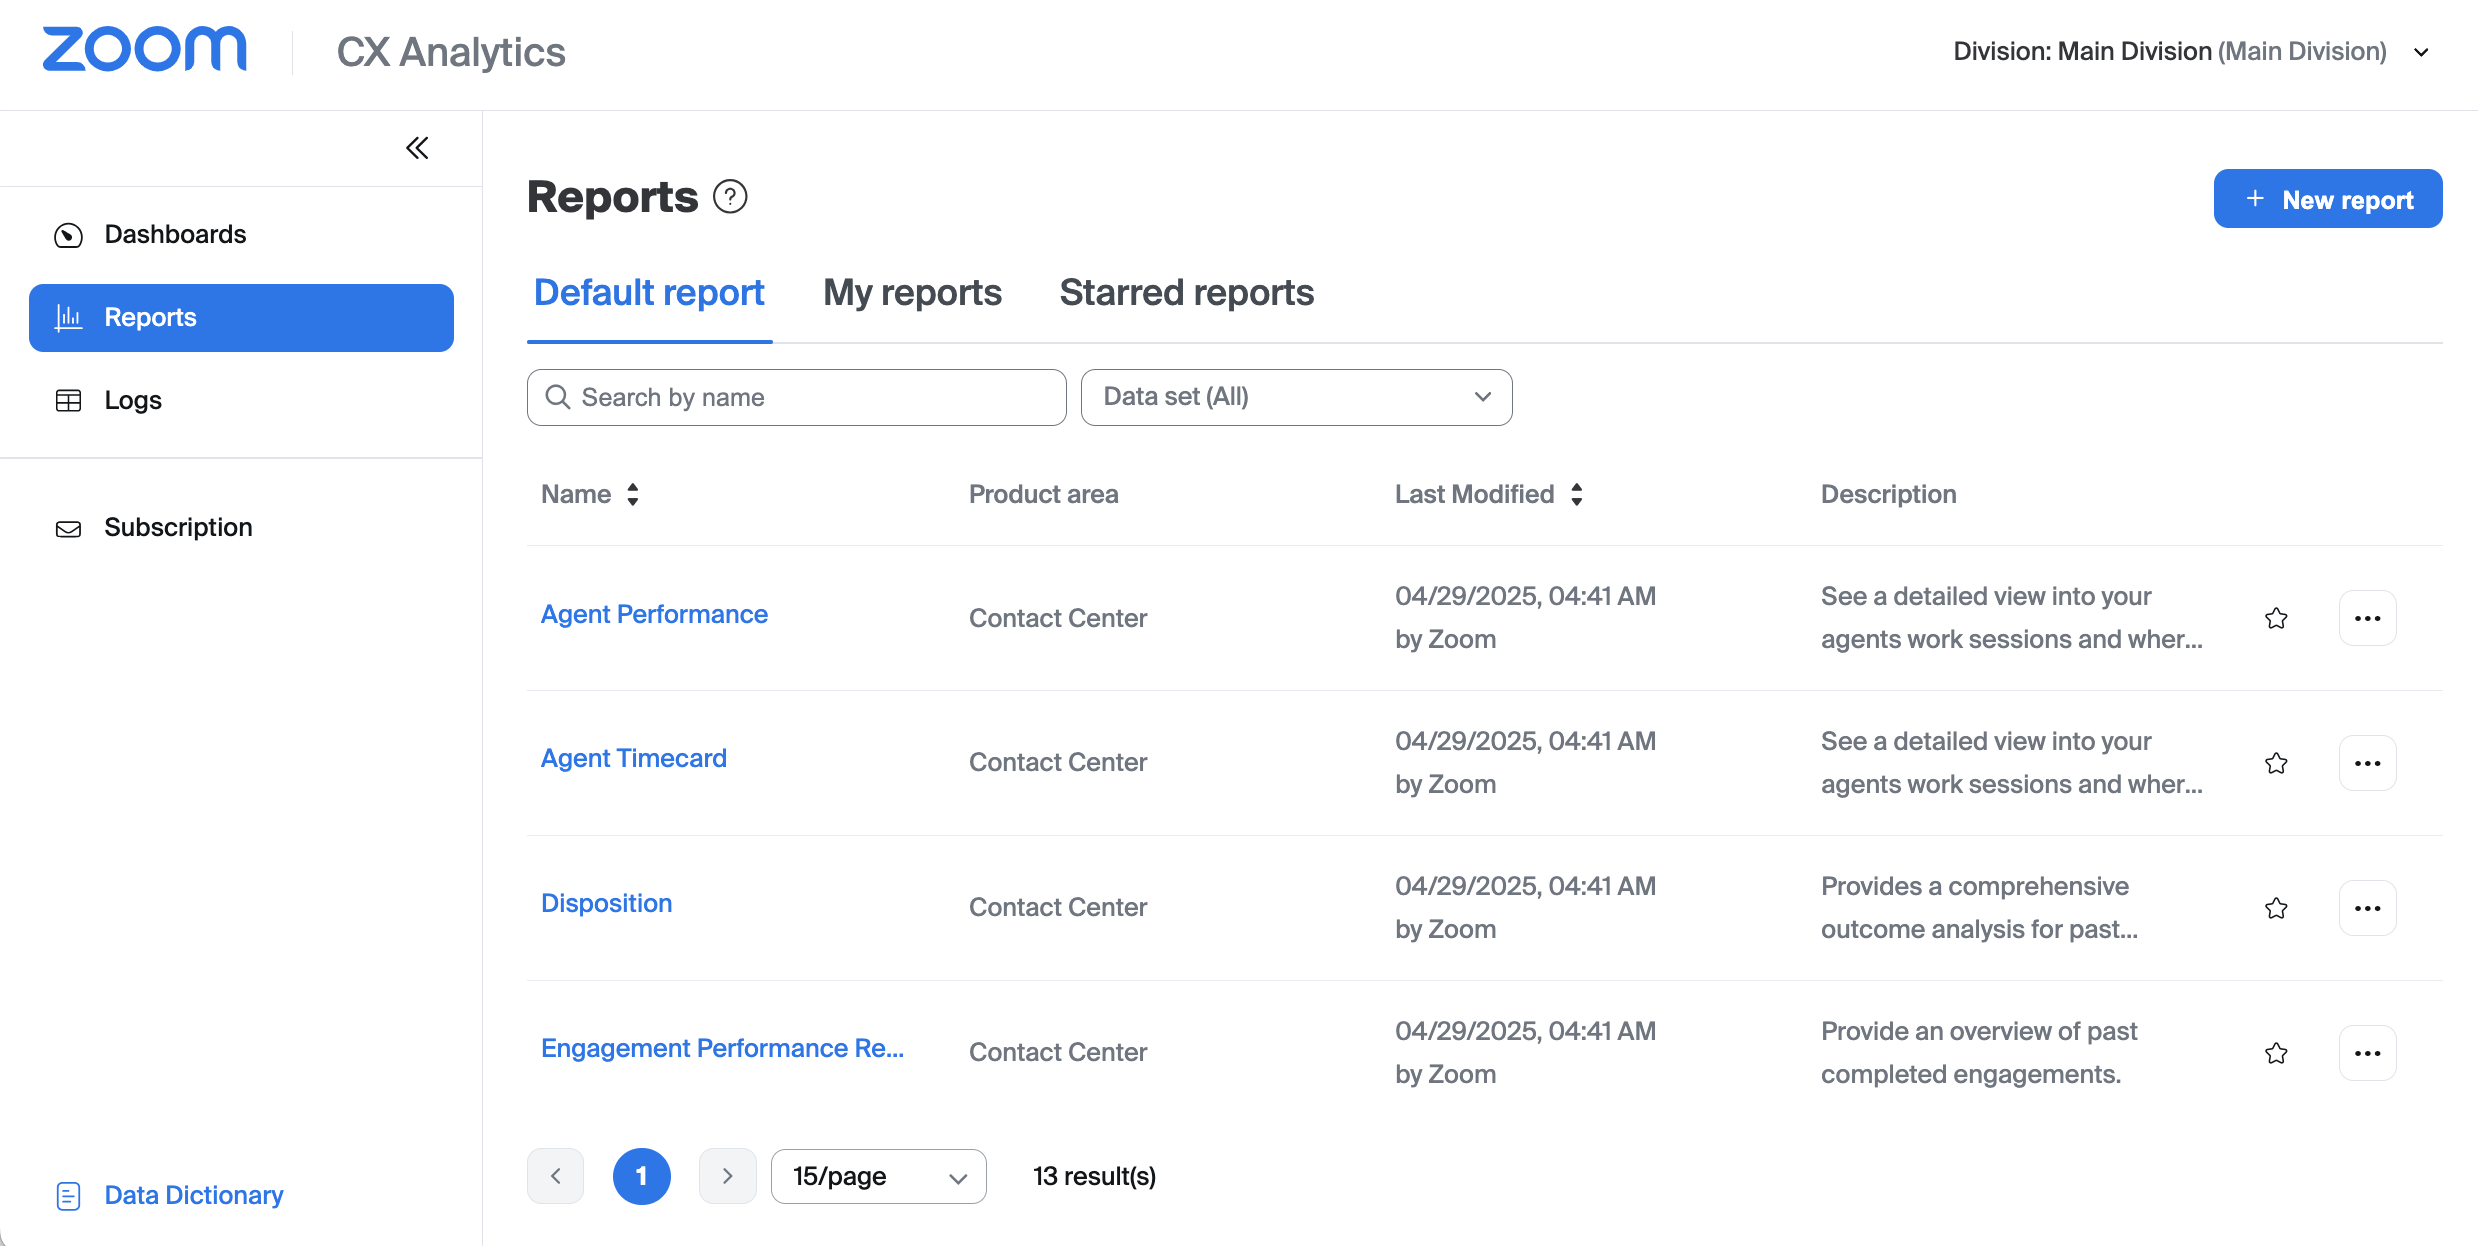This screenshot has width=2478, height=1246.
Task: Open the Data Dictionary link
Action: (x=193, y=1195)
